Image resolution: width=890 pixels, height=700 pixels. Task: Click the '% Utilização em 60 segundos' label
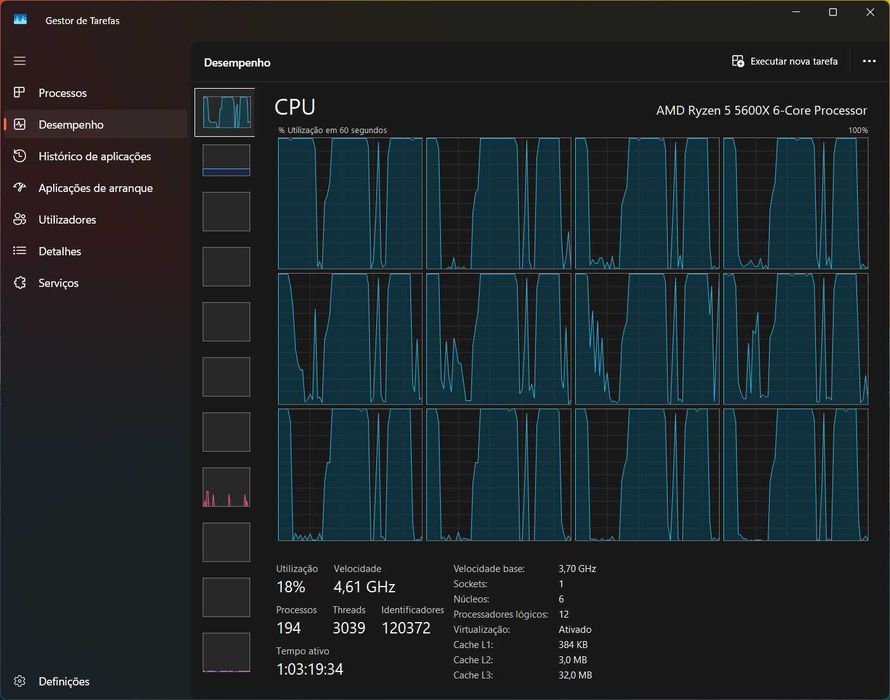333,130
